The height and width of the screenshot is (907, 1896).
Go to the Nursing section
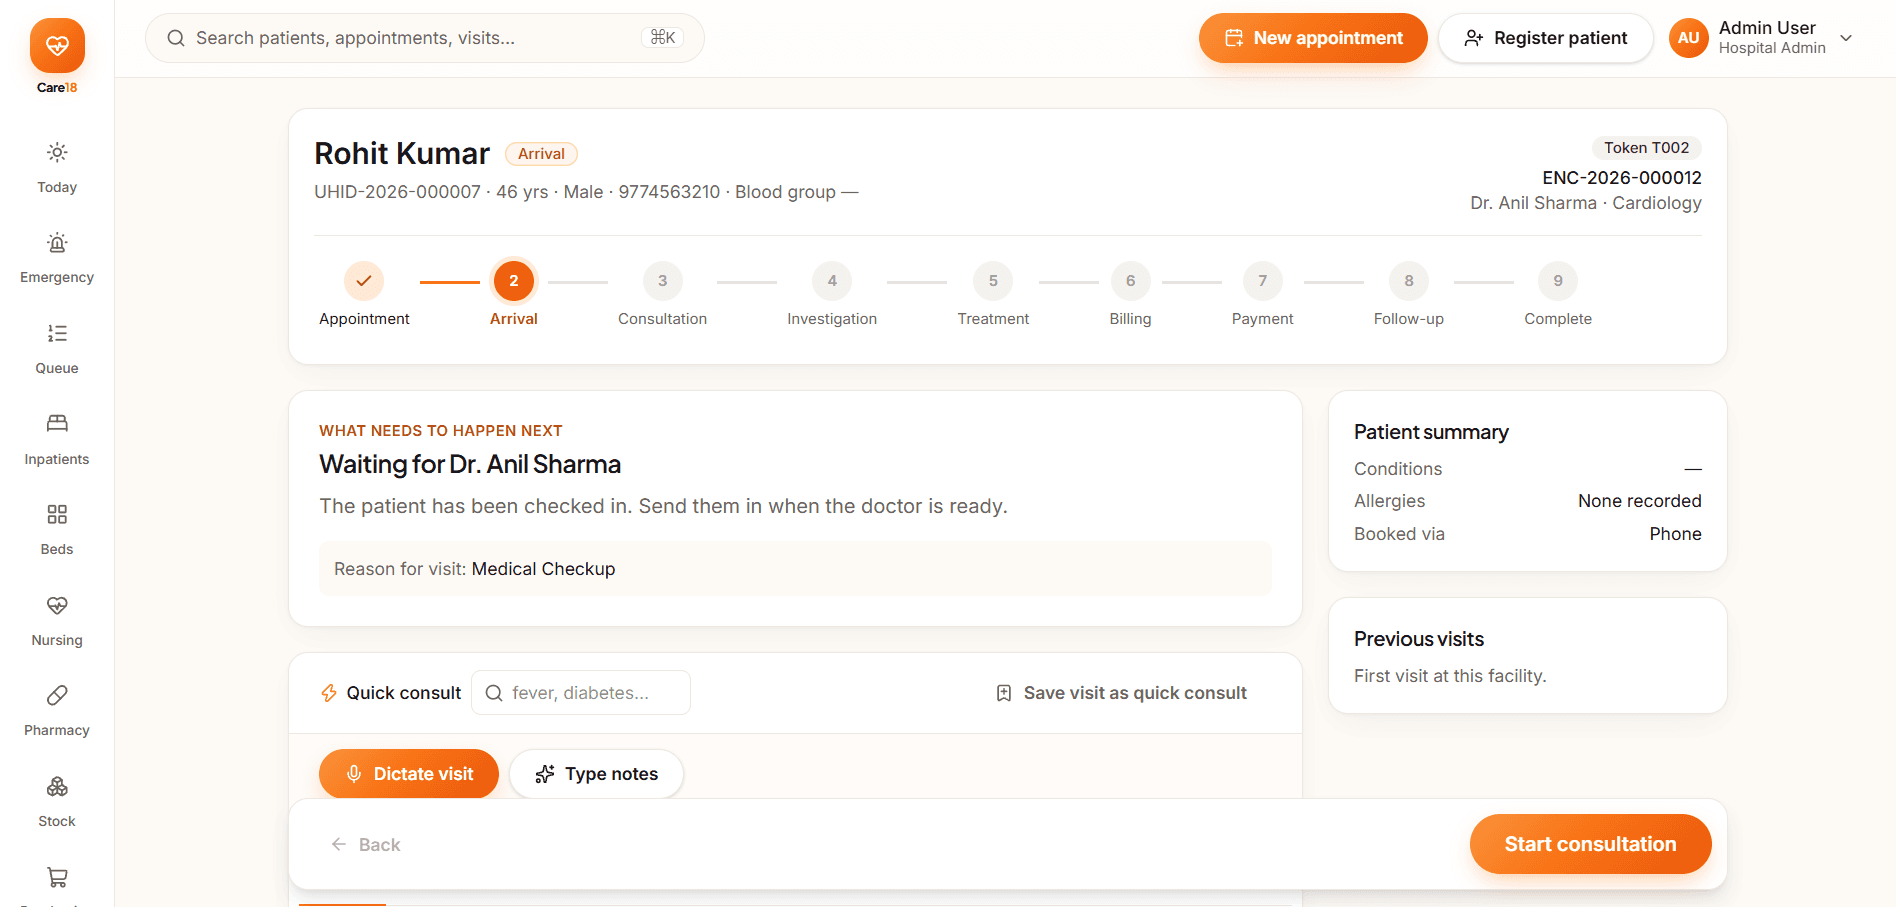pos(57,621)
